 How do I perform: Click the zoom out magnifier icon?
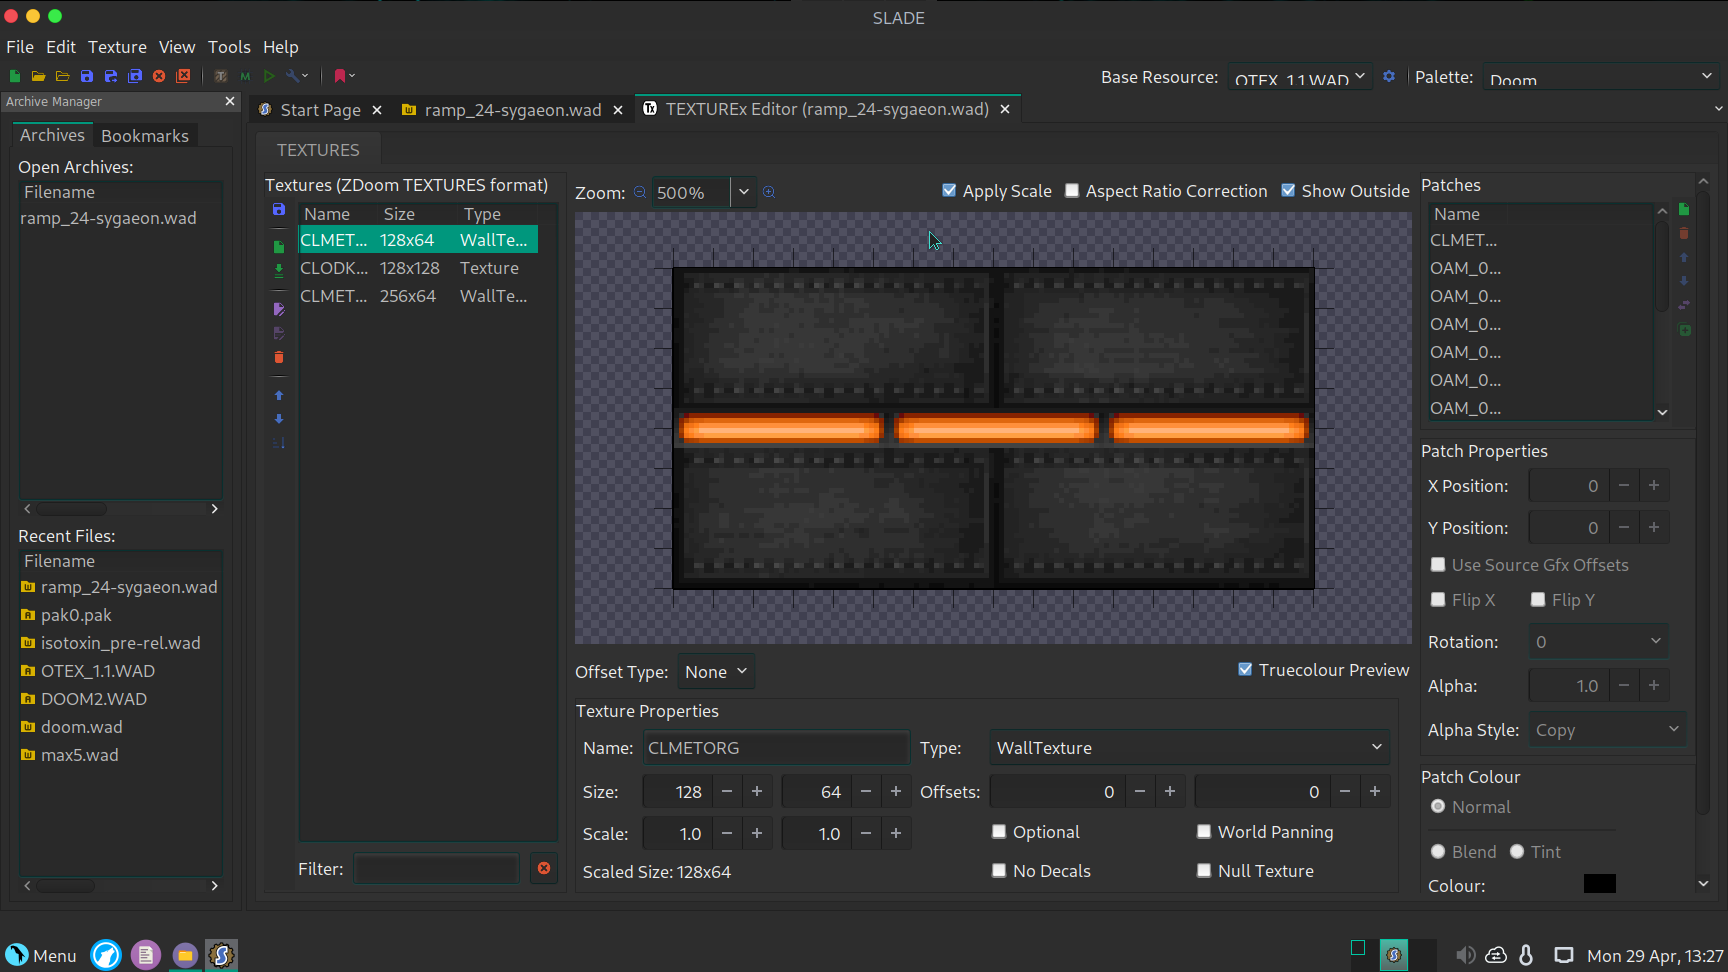click(640, 192)
